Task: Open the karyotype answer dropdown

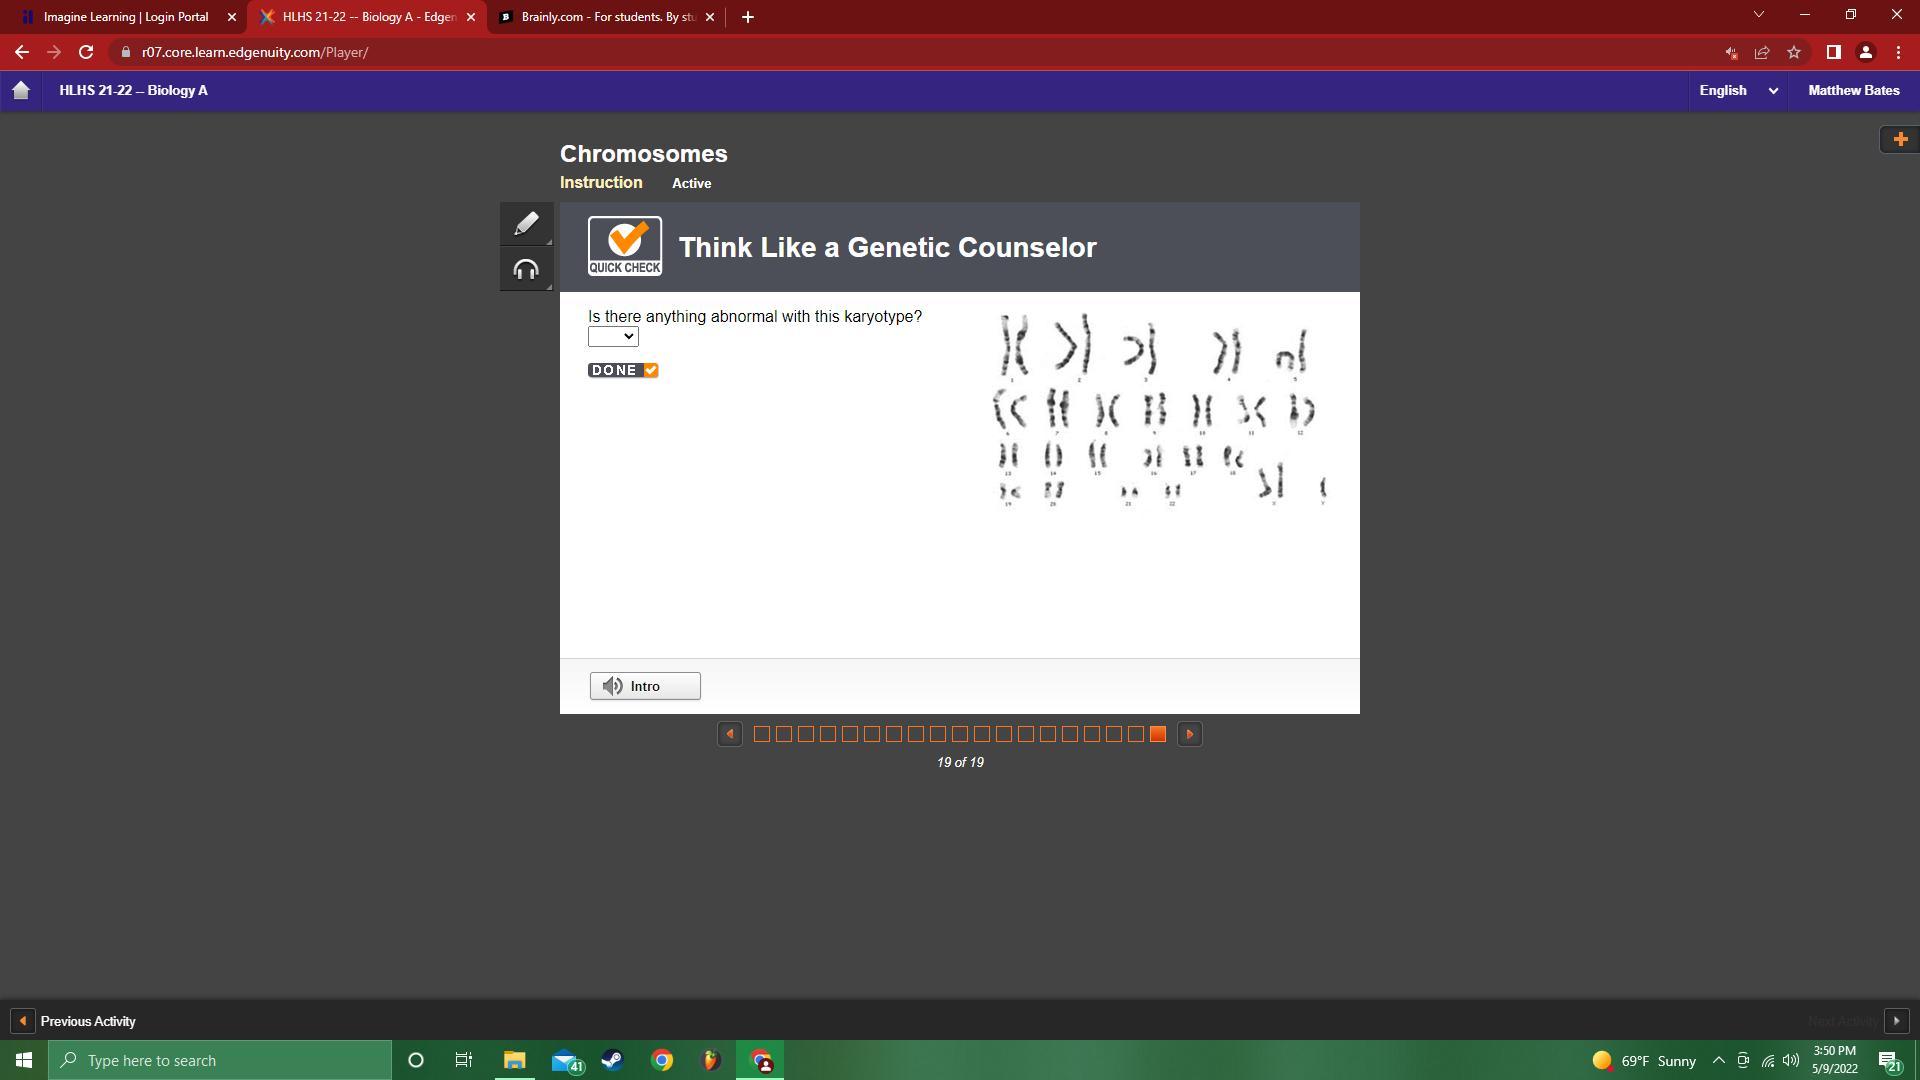Action: tap(613, 337)
